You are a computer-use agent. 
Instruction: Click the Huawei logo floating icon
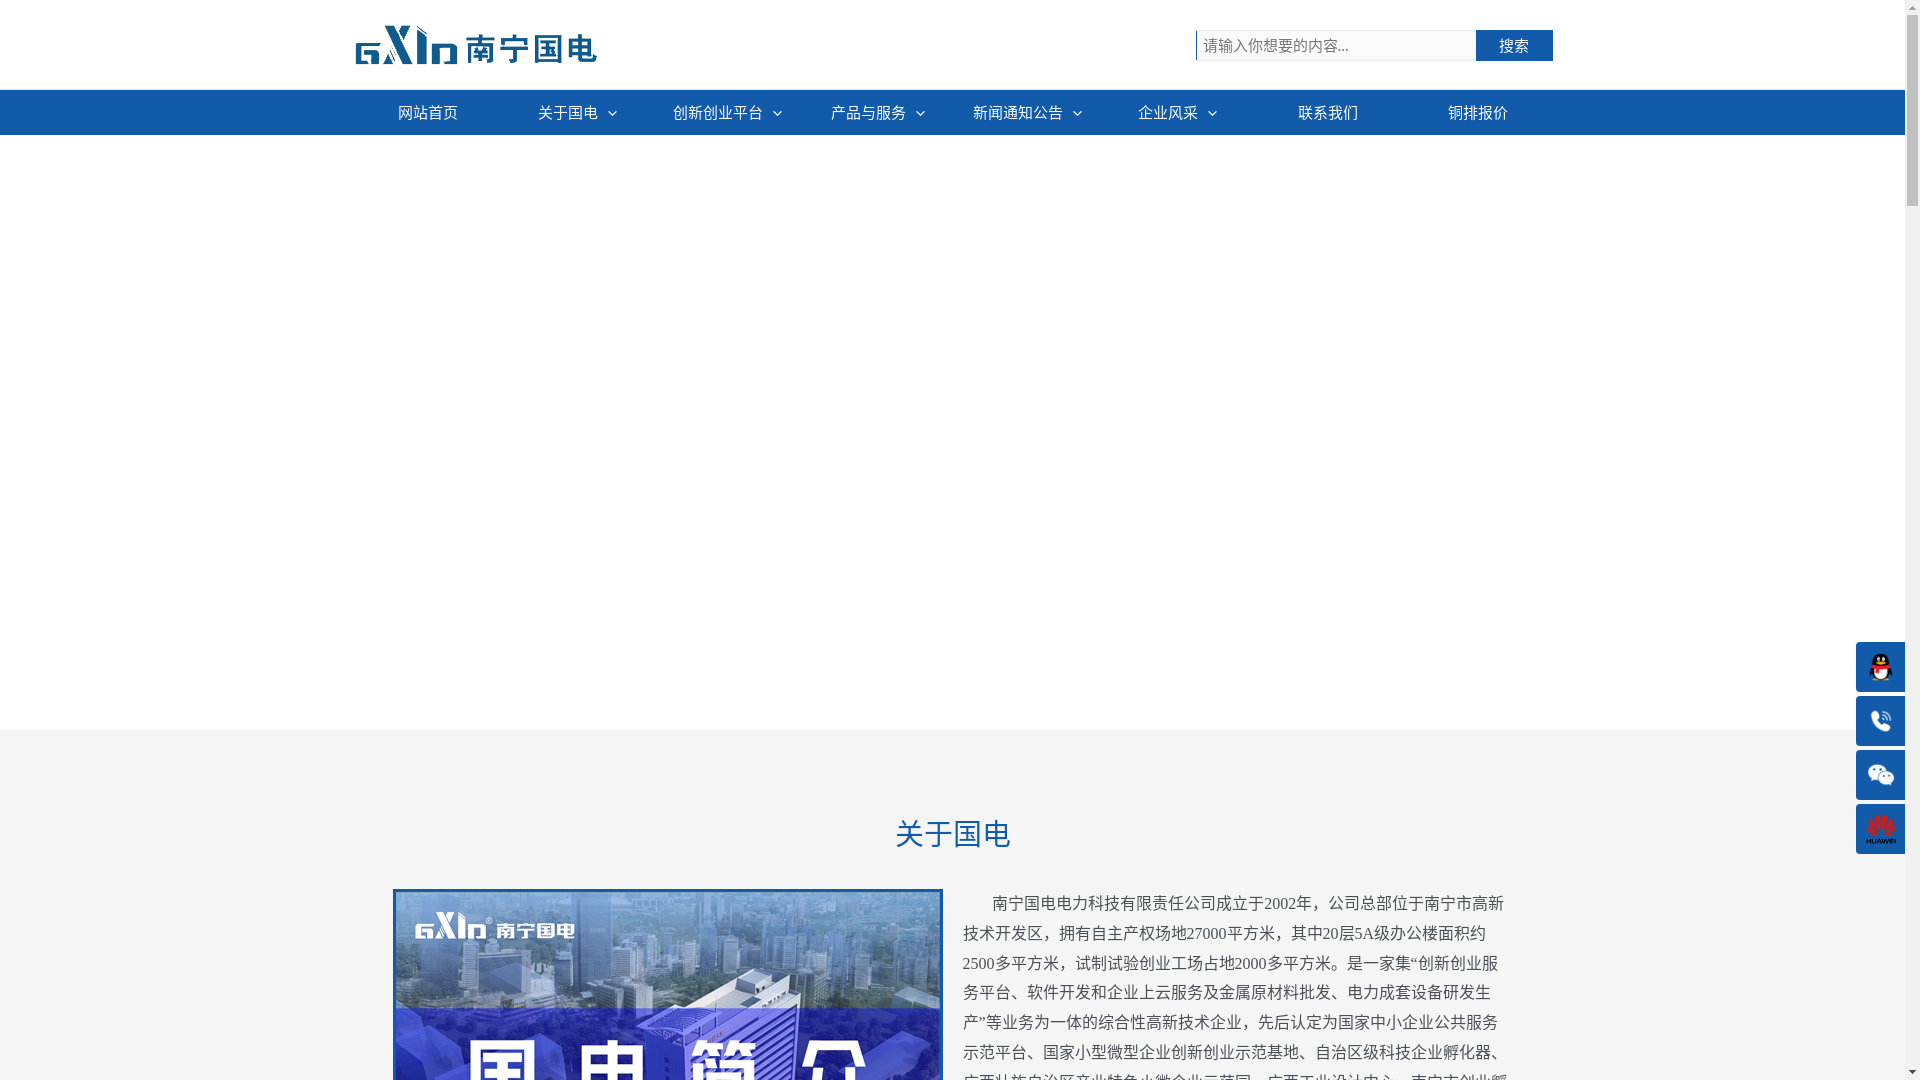click(1880, 829)
